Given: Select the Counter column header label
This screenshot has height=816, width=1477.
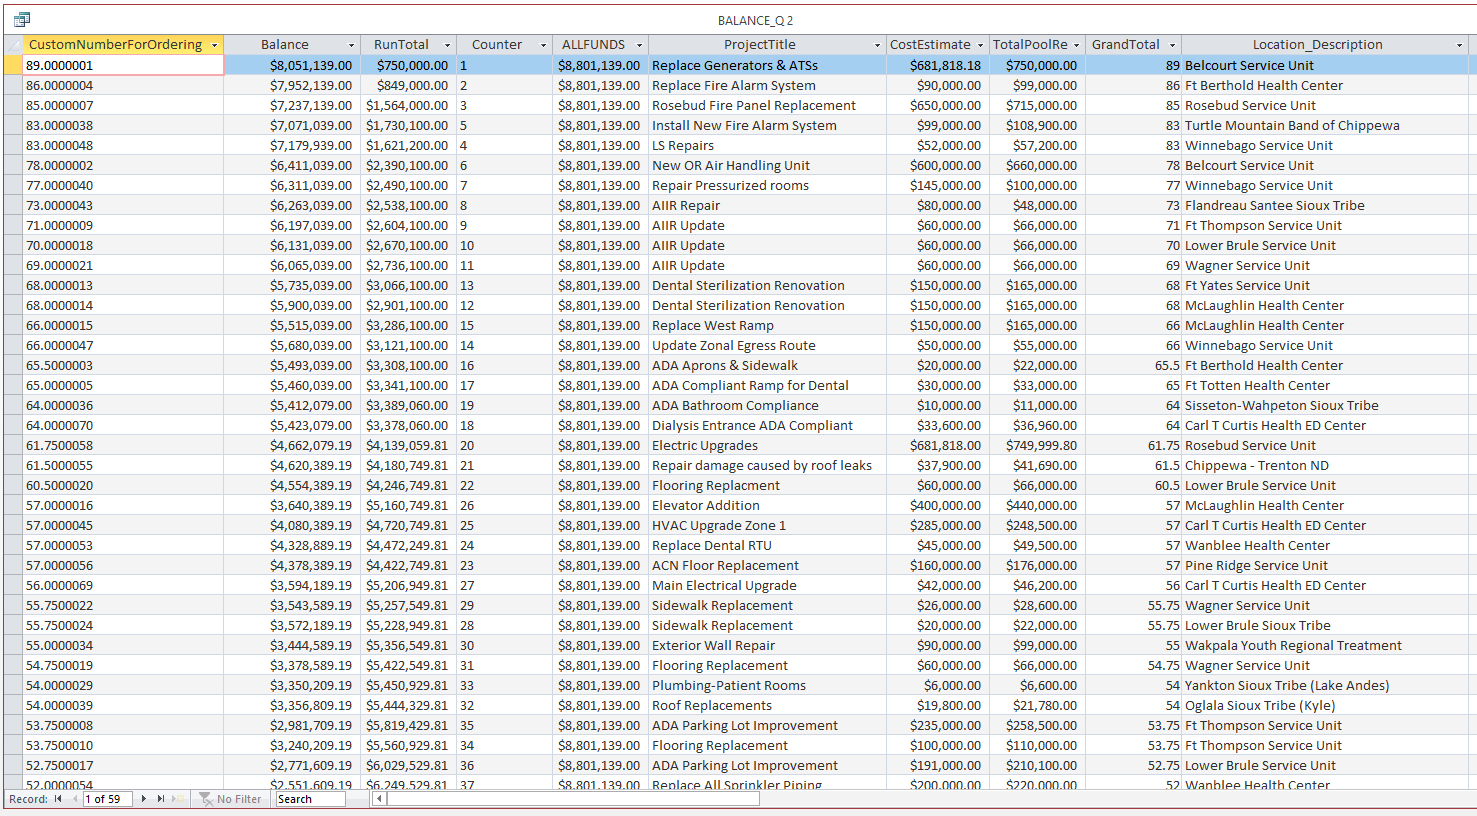Looking at the screenshot, I should (497, 45).
